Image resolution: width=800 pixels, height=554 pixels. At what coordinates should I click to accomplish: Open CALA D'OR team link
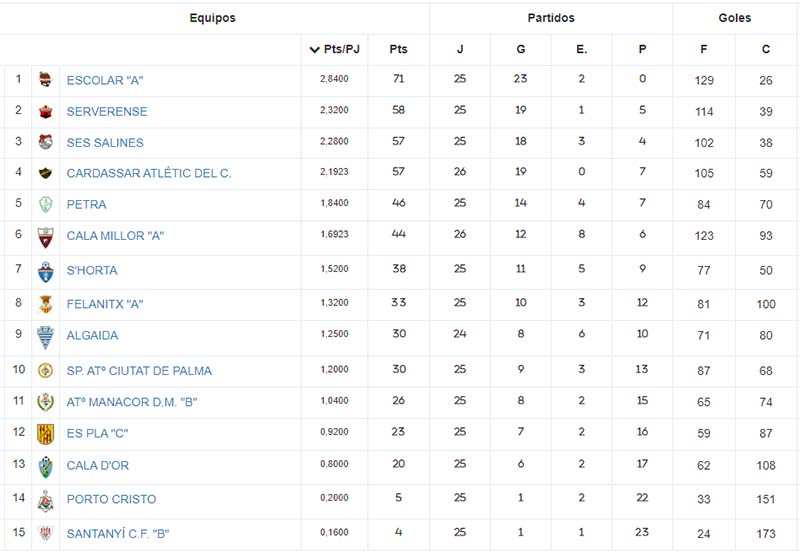pyautogui.click(x=97, y=465)
